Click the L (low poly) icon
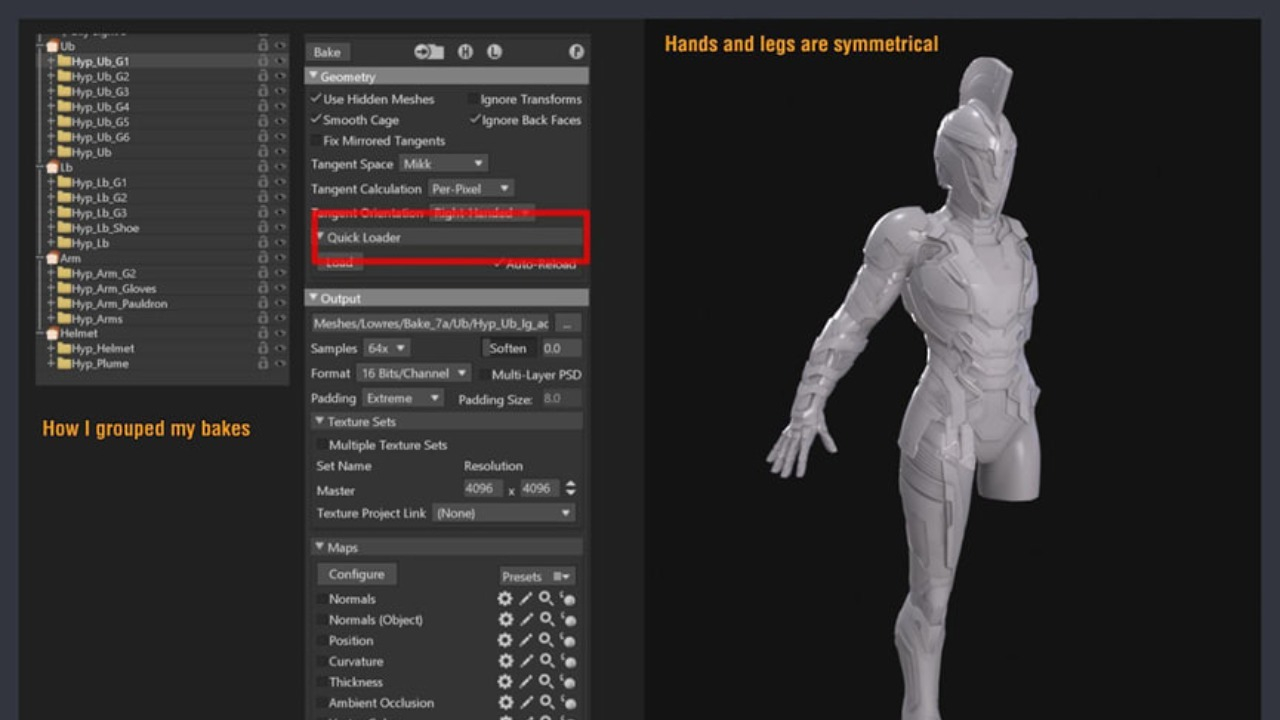The image size is (1280, 720). pyautogui.click(x=494, y=52)
